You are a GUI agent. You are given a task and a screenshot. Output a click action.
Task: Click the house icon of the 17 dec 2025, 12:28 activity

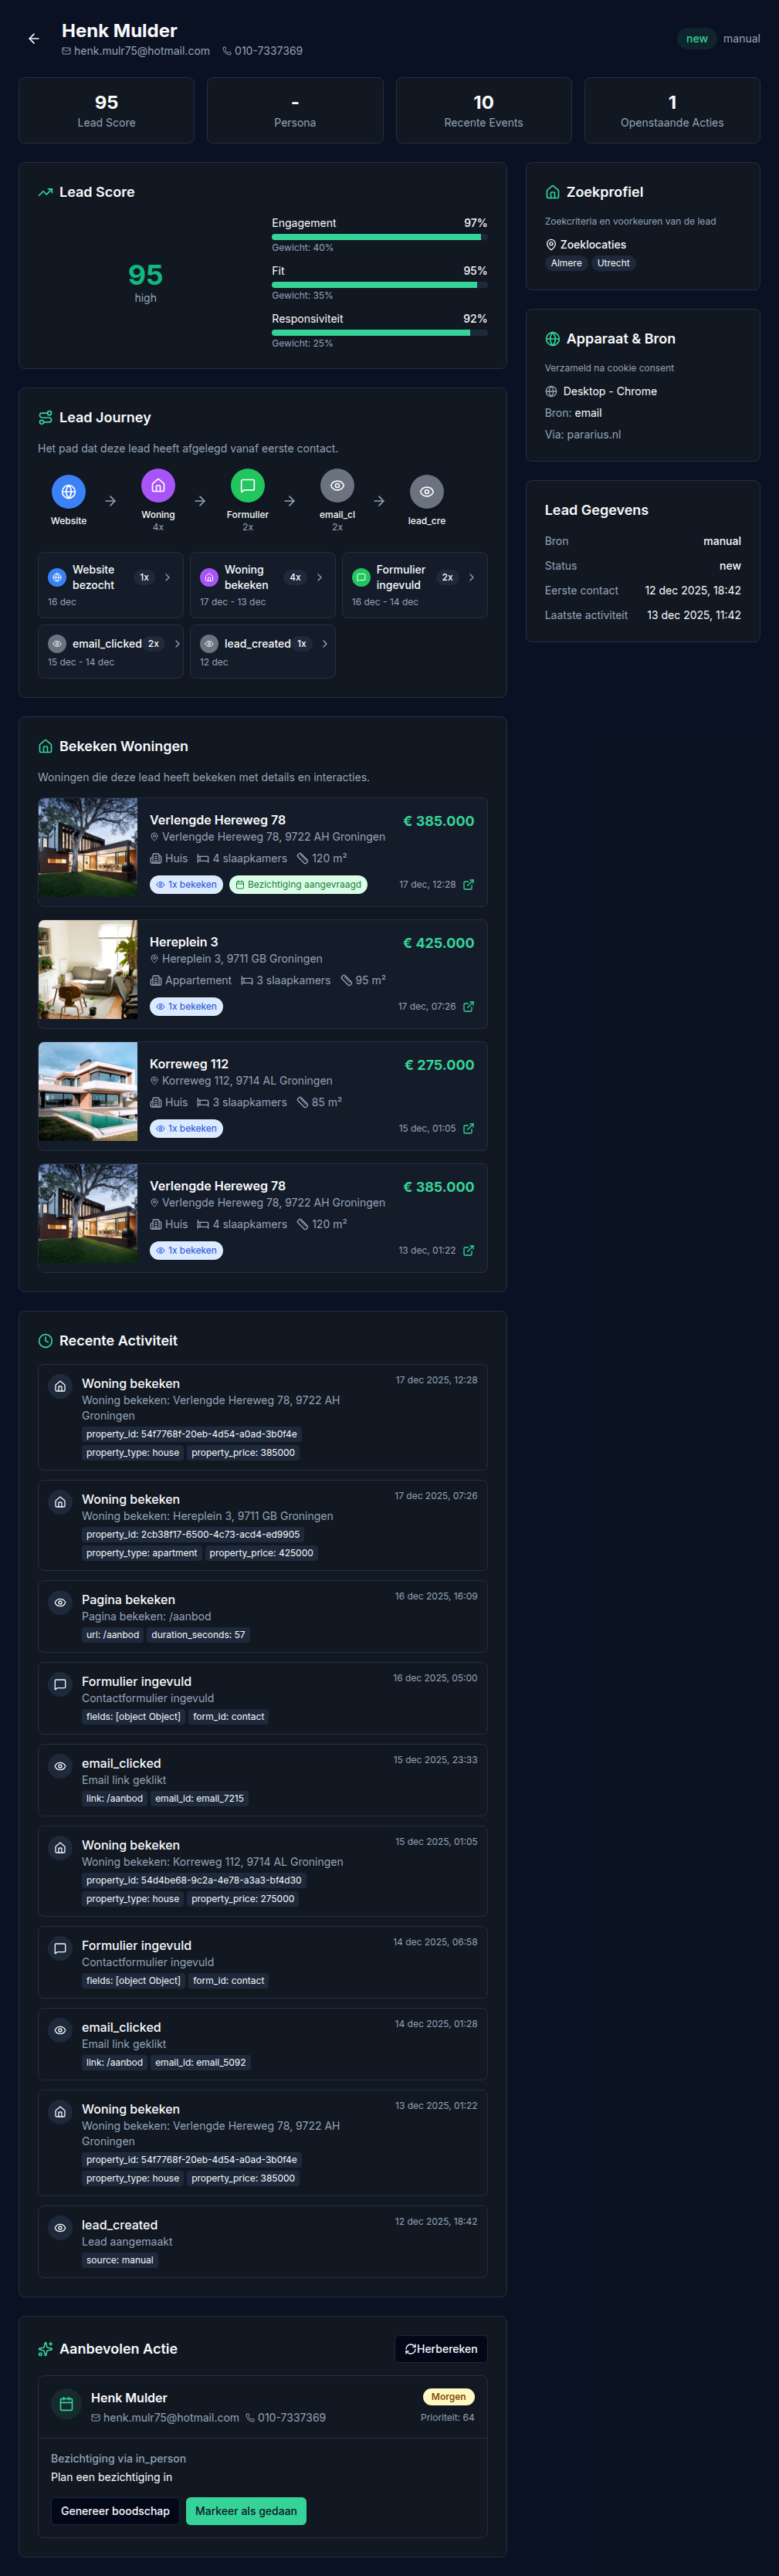point(60,1387)
